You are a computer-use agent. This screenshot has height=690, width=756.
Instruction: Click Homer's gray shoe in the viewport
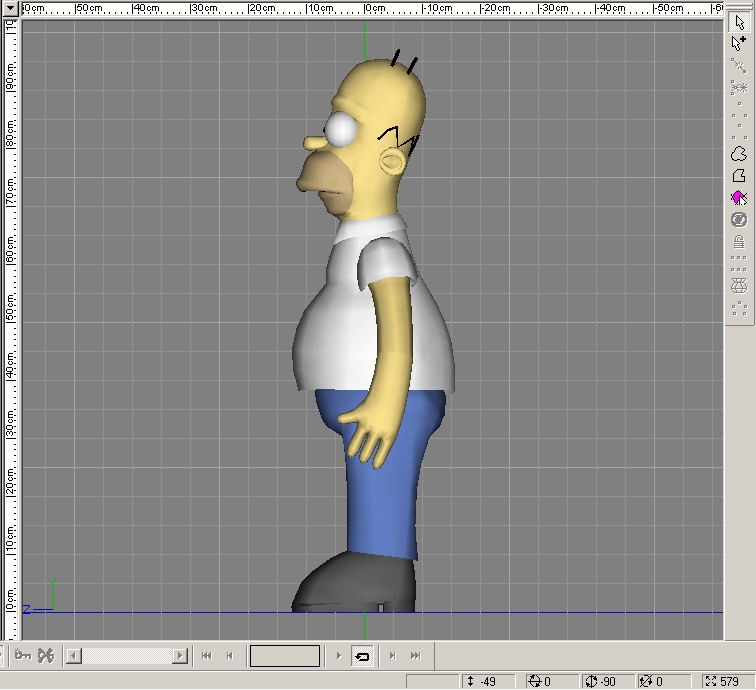354,582
